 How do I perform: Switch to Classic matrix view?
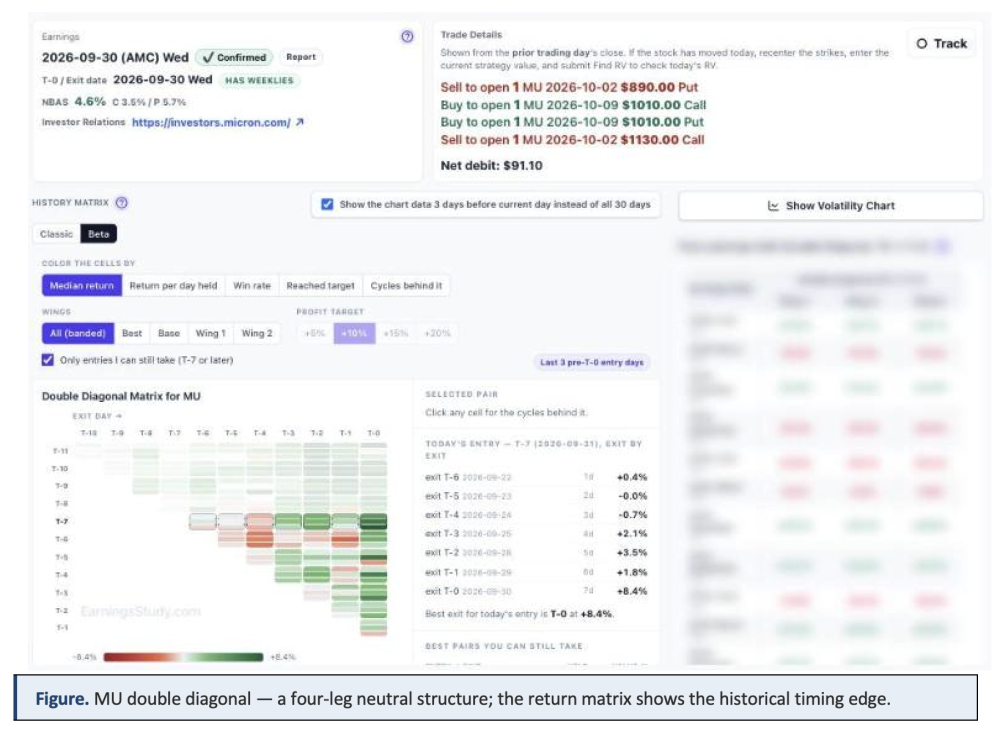click(56, 234)
